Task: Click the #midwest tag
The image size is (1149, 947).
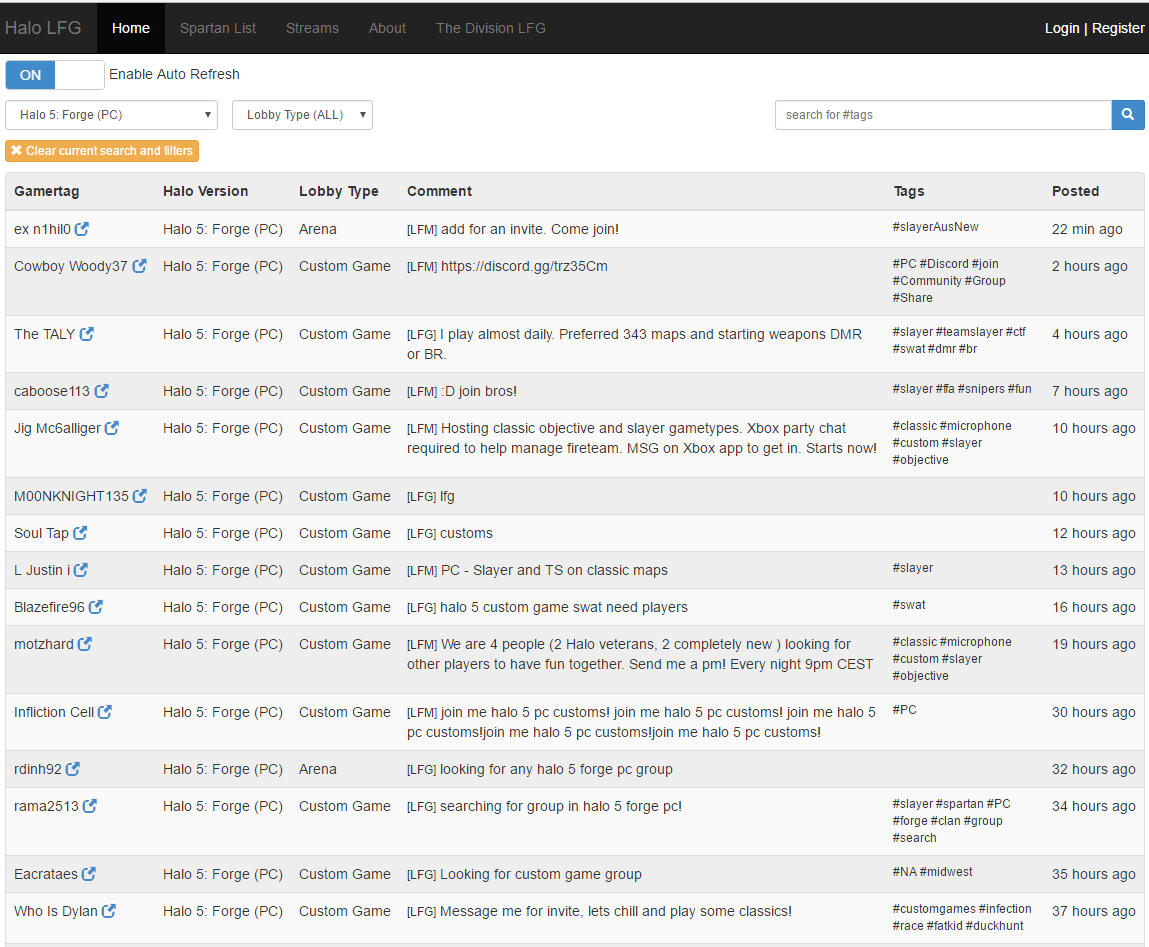Action: [946, 872]
